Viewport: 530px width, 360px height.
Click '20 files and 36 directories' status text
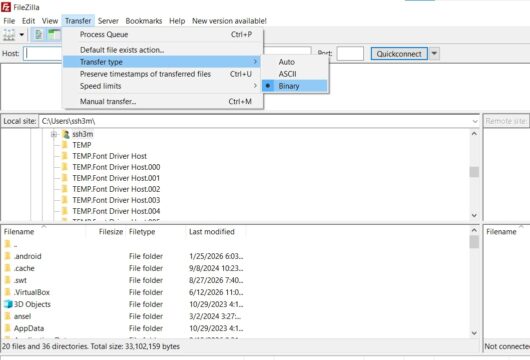pyautogui.click(x=91, y=346)
